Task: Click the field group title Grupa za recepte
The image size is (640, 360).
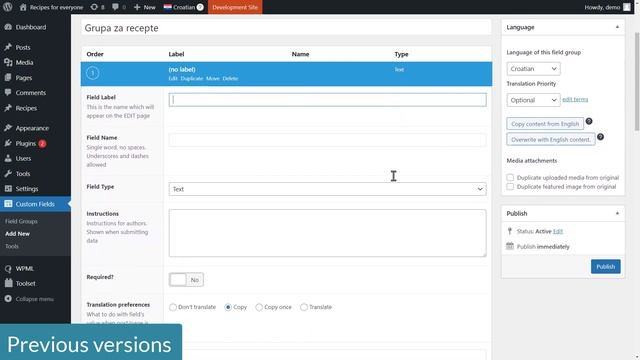Action: [286, 28]
